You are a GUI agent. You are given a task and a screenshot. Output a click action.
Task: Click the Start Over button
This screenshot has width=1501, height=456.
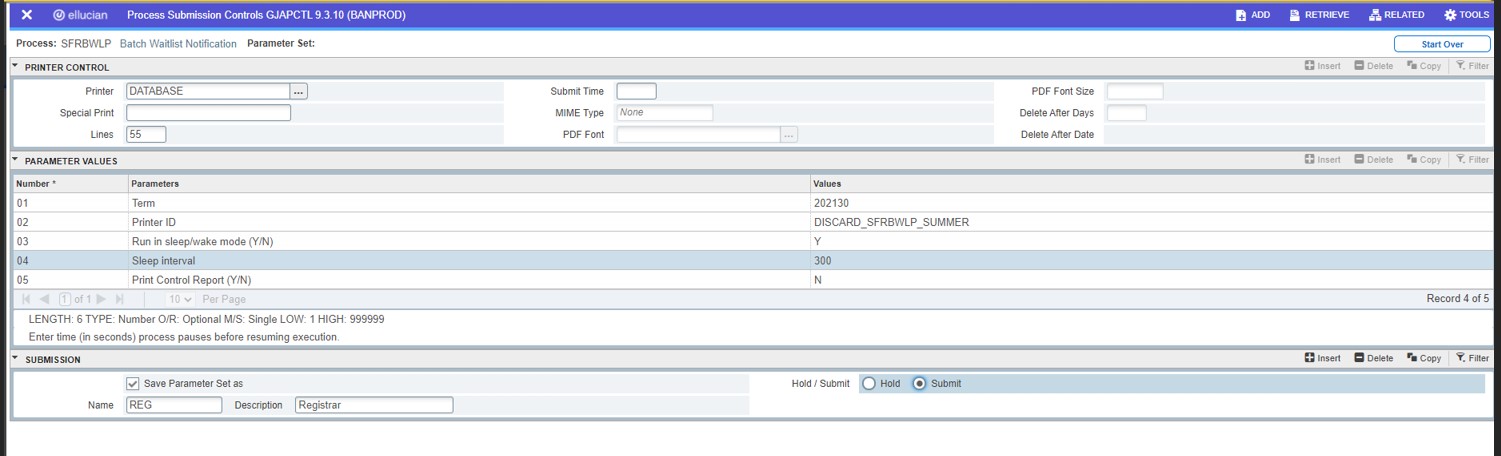[x=1442, y=44]
